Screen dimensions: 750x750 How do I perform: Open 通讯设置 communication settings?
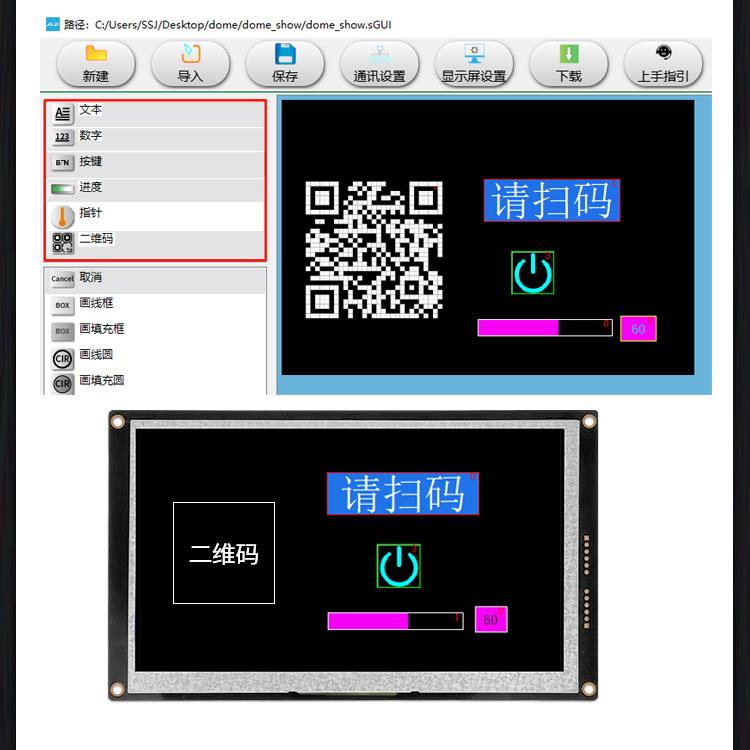point(379,64)
